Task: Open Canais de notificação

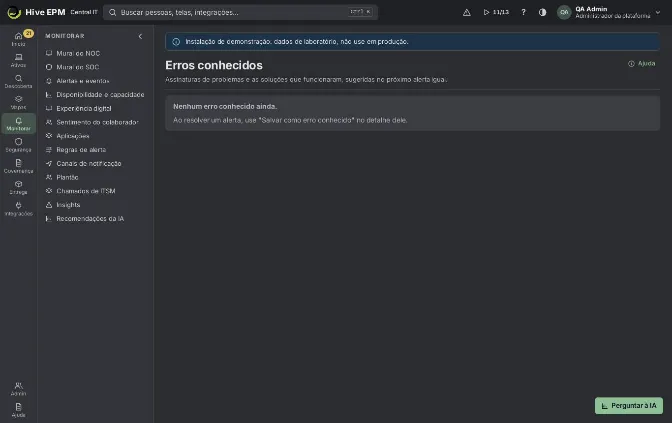Action: (95, 163)
